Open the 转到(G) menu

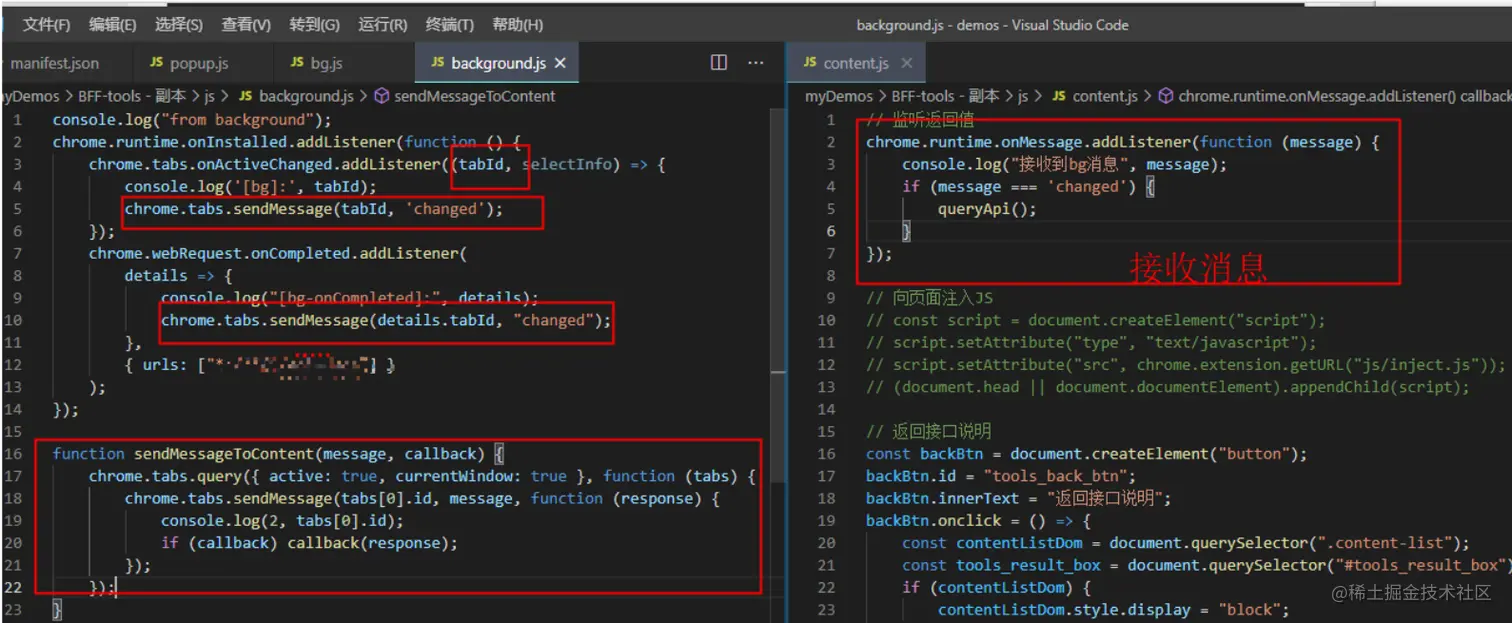314,25
